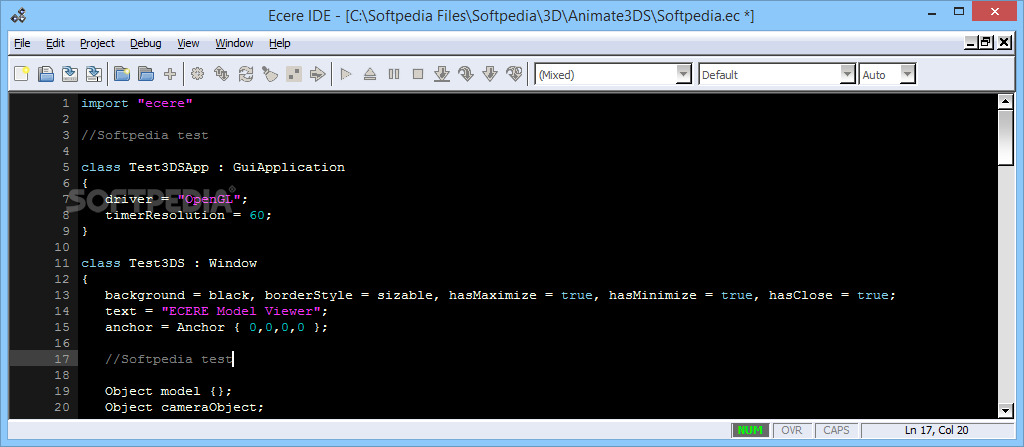Screen dimensions: 1024x447
Task: Click the 'import "ecere"' code line
Action: (137, 103)
